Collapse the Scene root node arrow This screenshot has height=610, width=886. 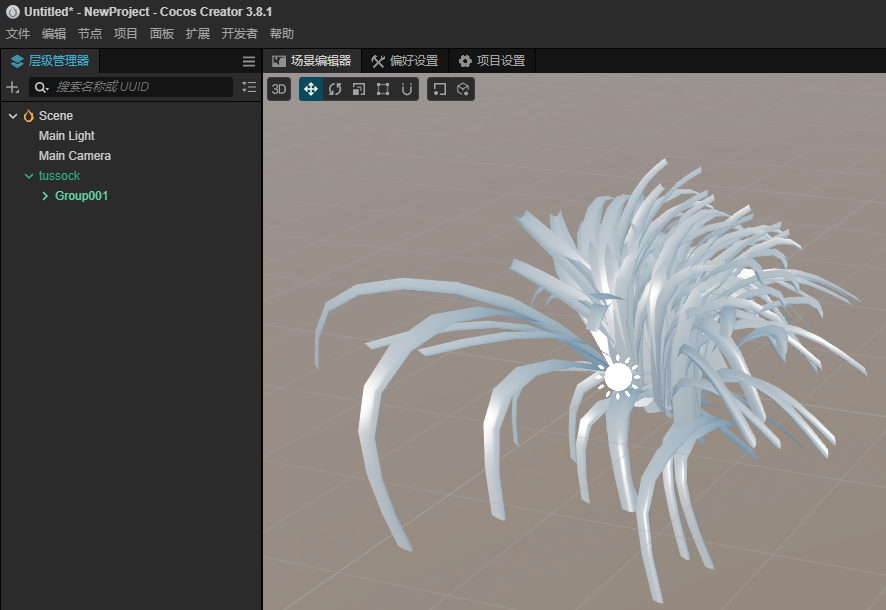[13, 116]
